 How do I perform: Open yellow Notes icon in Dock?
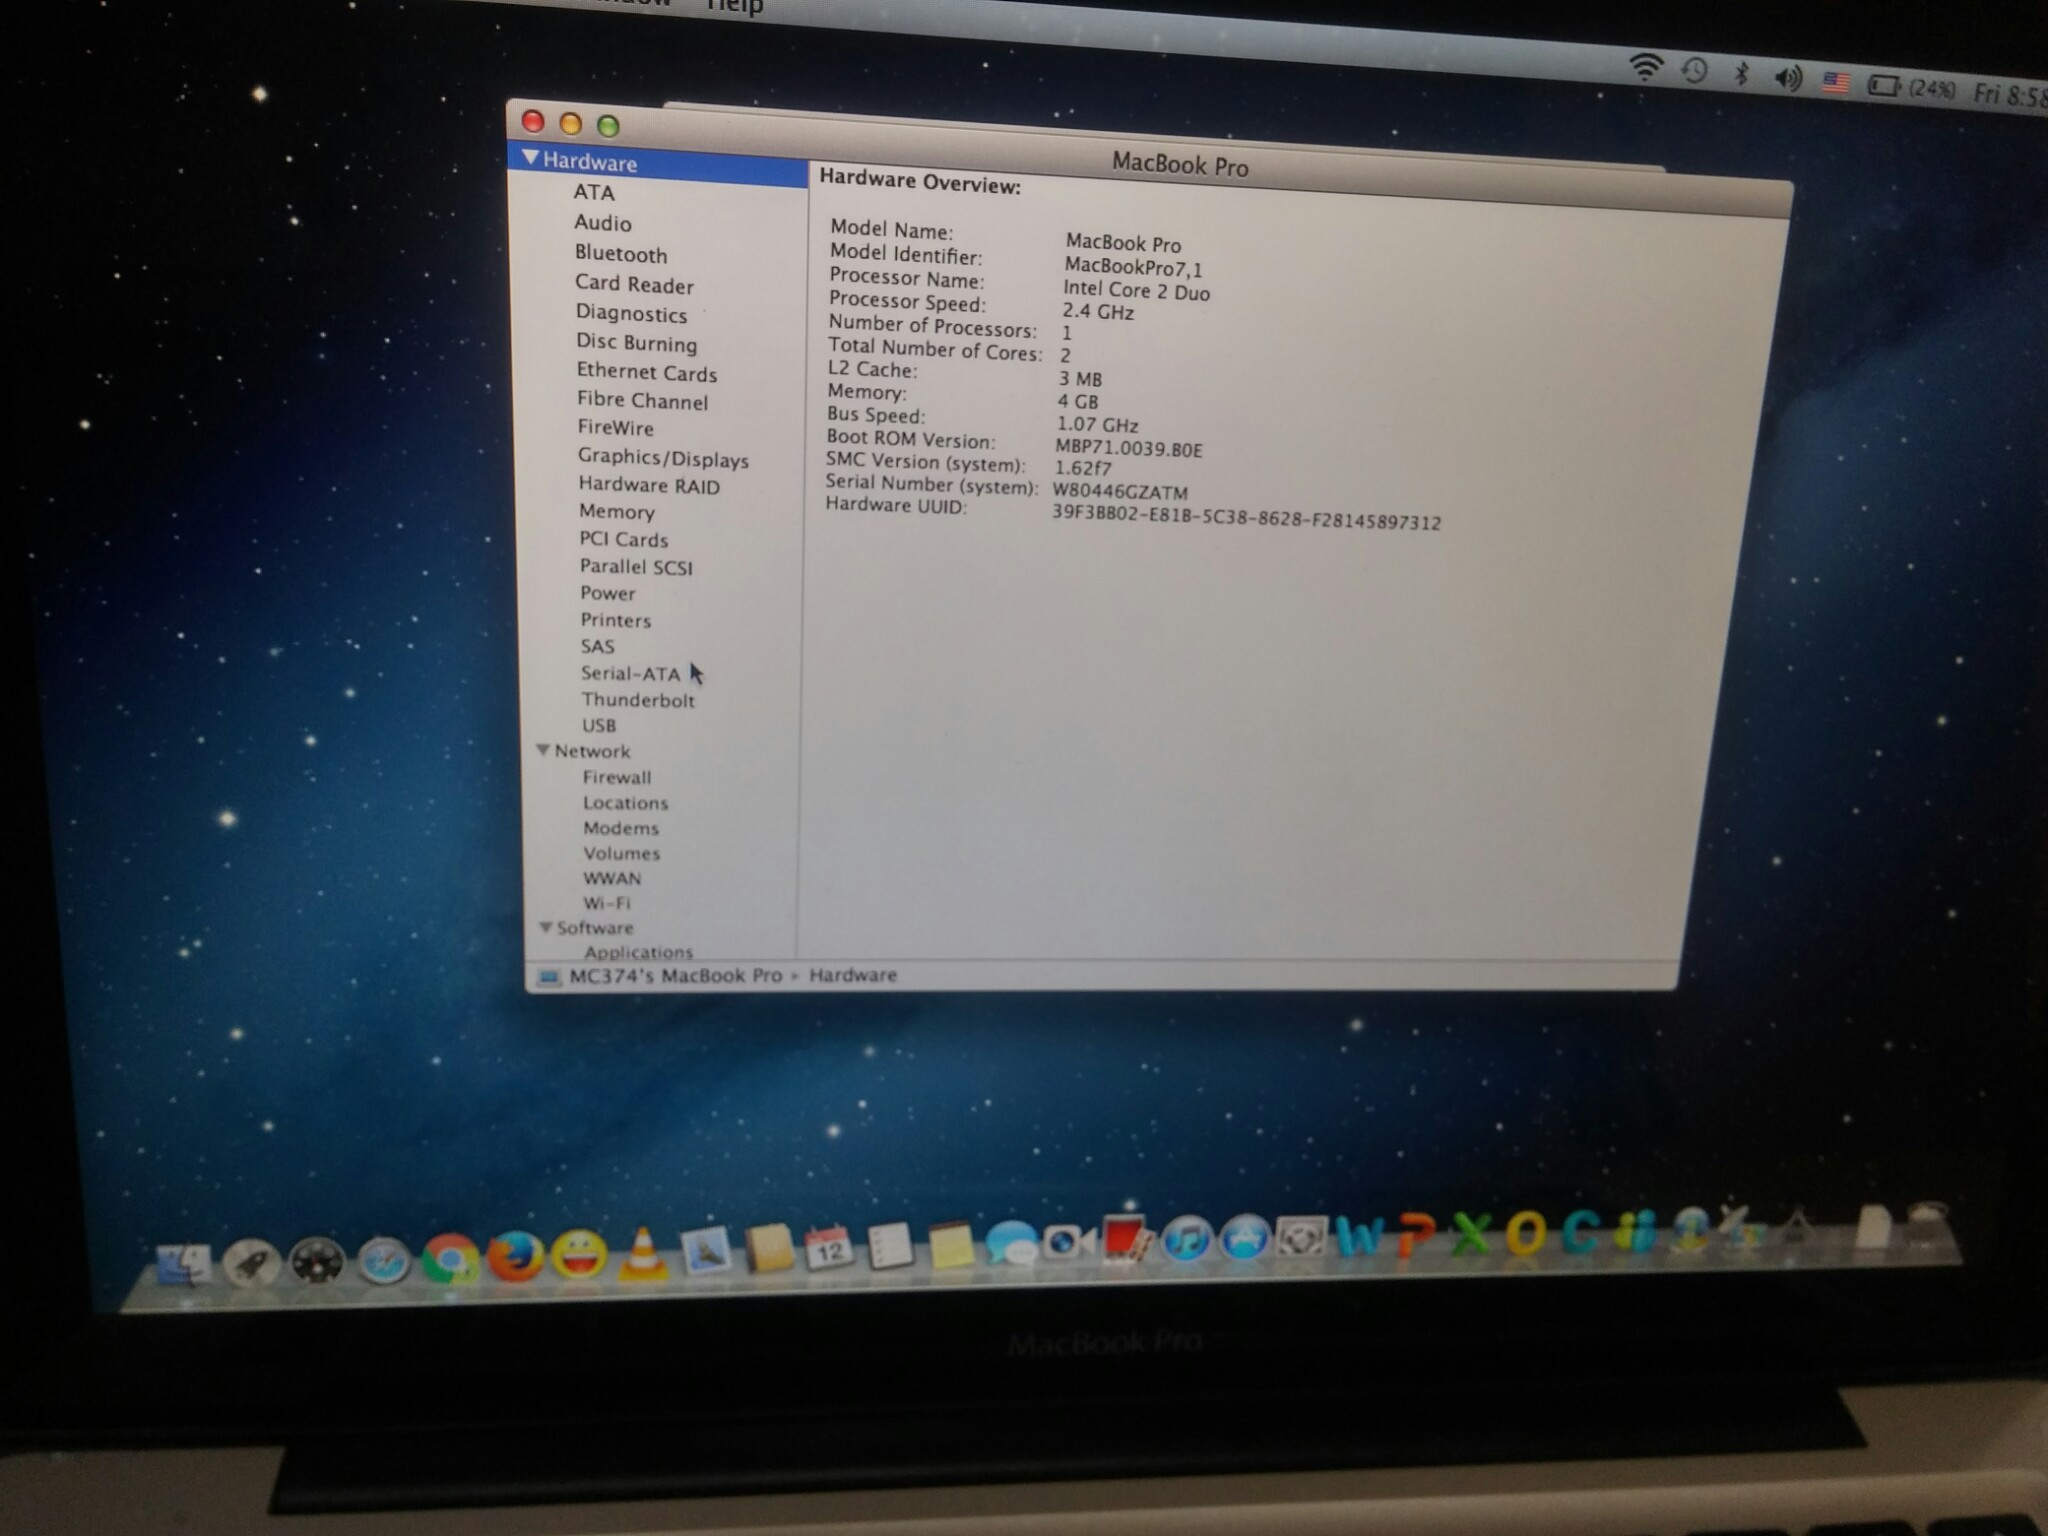[950, 1245]
